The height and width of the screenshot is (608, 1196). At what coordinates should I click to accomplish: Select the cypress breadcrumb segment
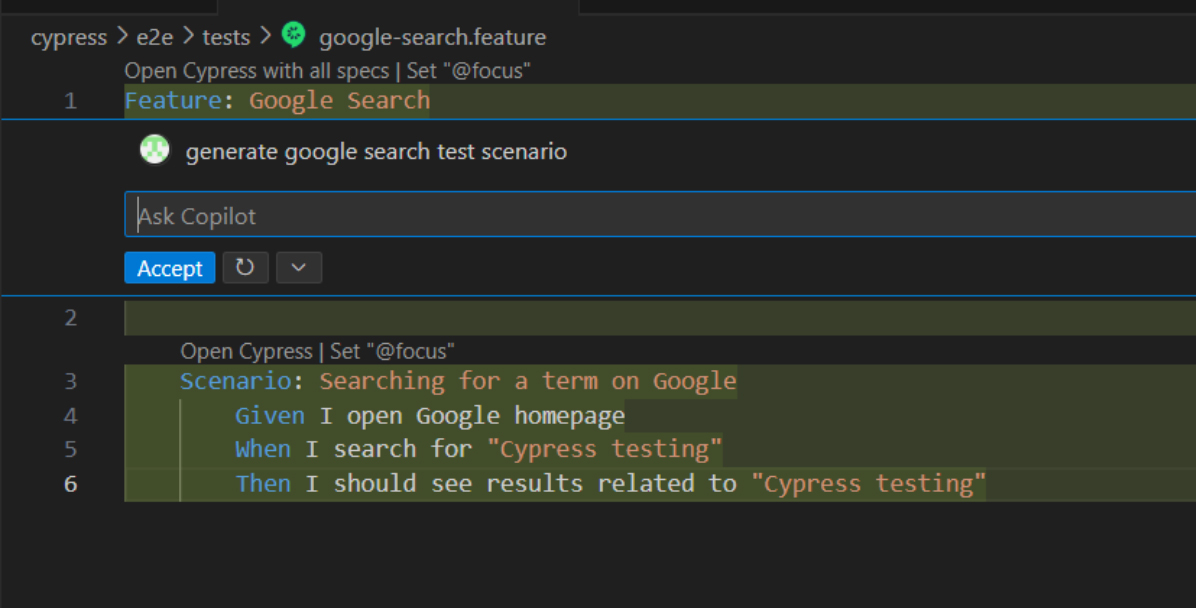[x=69, y=37]
